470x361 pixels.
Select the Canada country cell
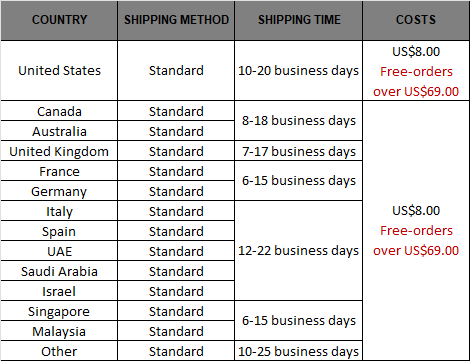(59, 111)
